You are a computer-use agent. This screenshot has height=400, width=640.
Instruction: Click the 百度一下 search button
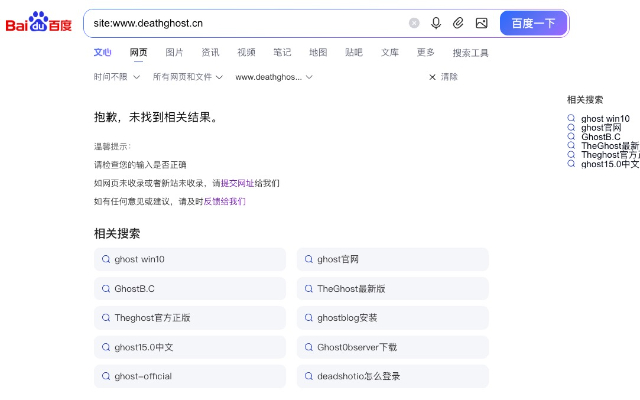coord(533,23)
